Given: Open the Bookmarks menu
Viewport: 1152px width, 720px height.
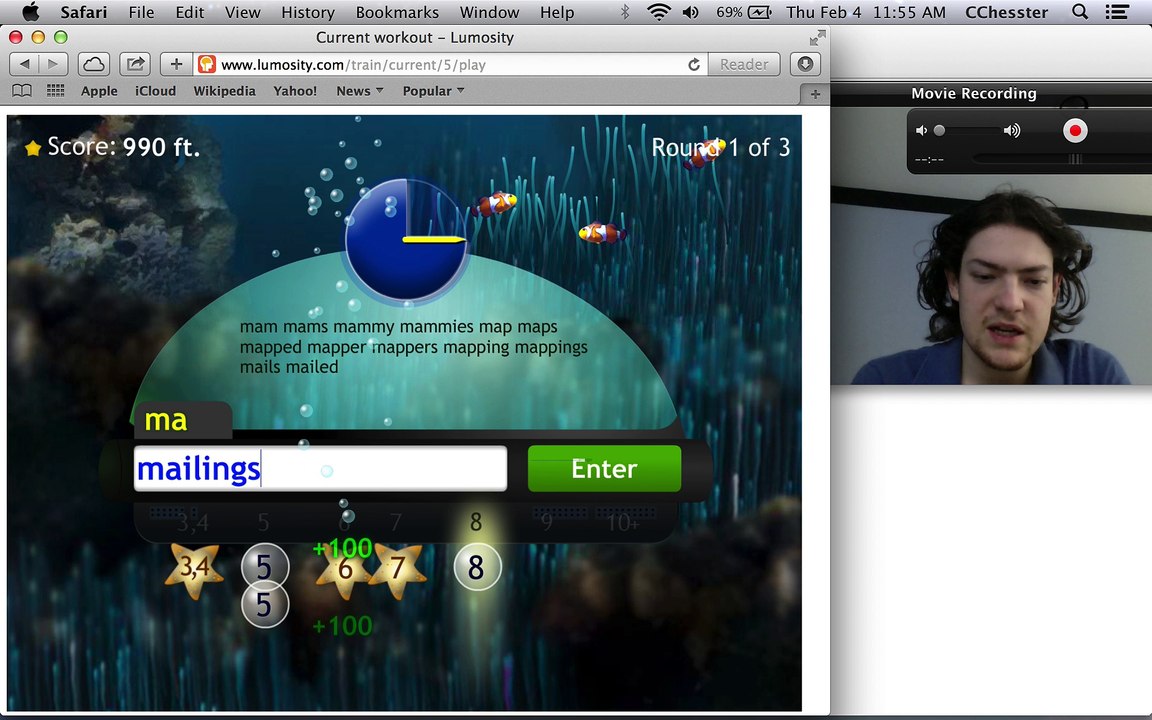Looking at the screenshot, I should (397, 12).
